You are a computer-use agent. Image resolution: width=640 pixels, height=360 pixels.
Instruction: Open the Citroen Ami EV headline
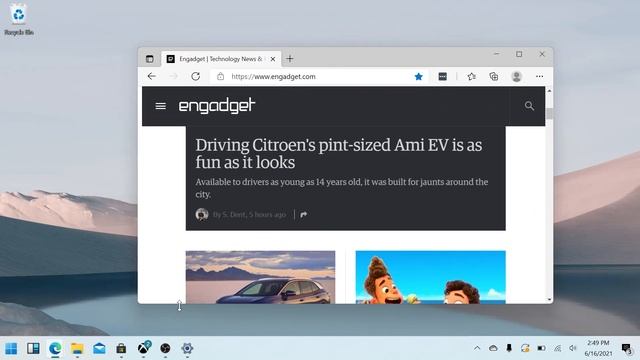[339, 153]
